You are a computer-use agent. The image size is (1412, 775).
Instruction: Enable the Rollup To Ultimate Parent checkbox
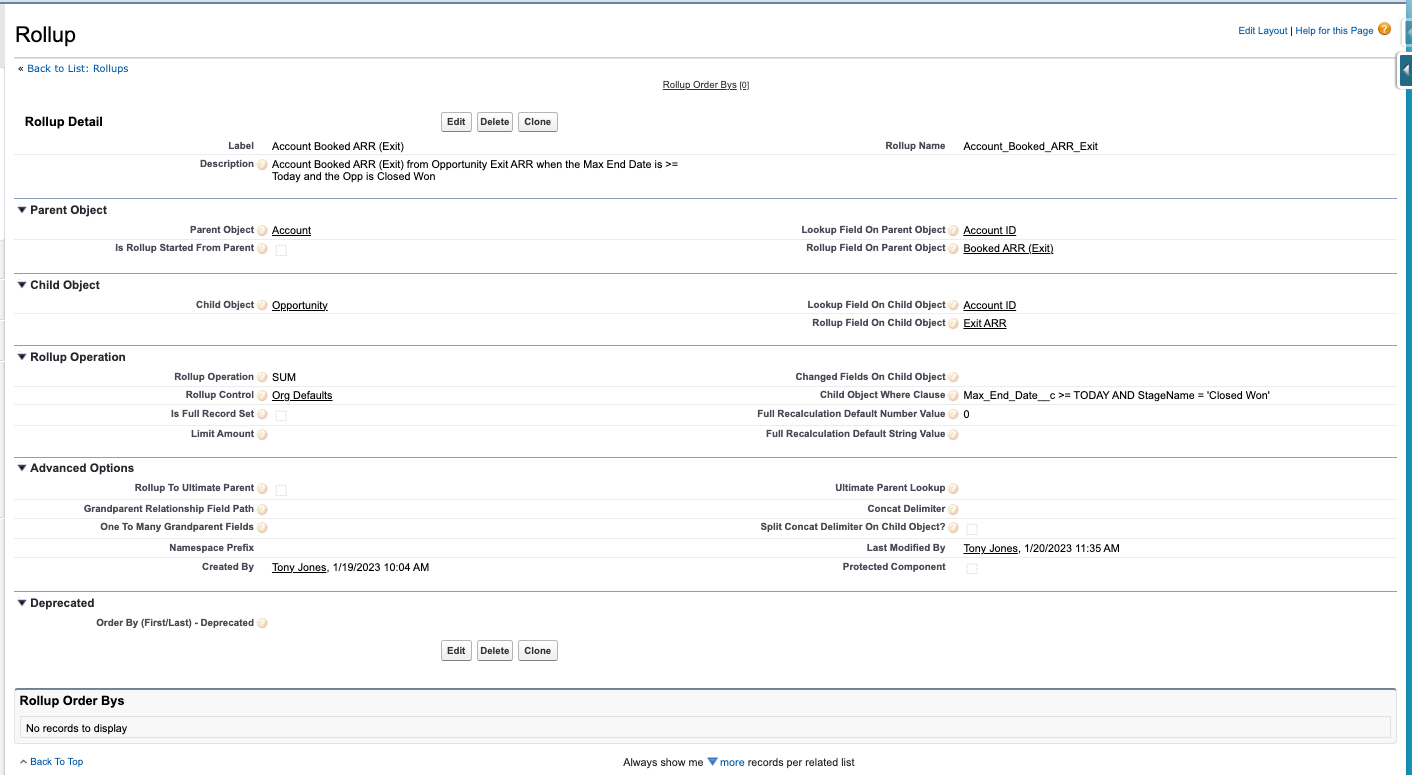click(281, 489)
